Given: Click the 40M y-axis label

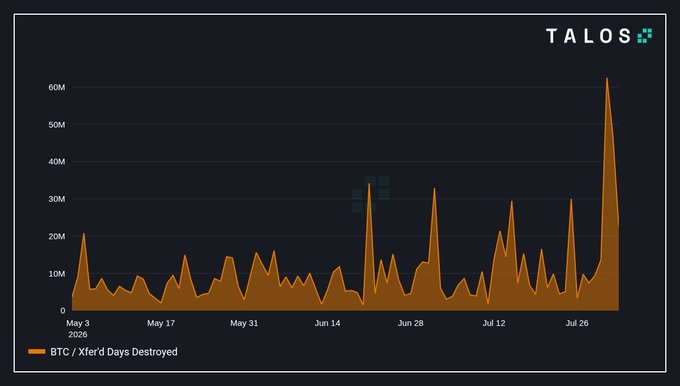Looking at the screenshot, I should click(57, 162).
